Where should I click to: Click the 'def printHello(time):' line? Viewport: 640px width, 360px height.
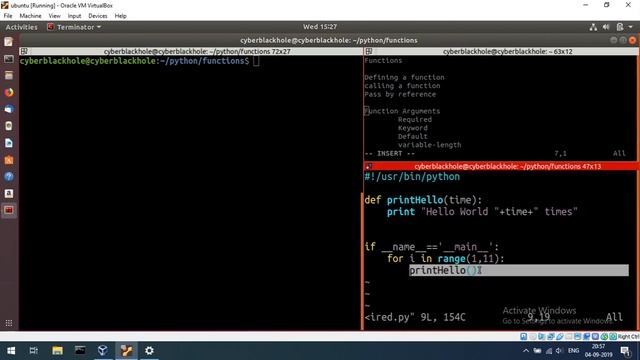(423, 200)
